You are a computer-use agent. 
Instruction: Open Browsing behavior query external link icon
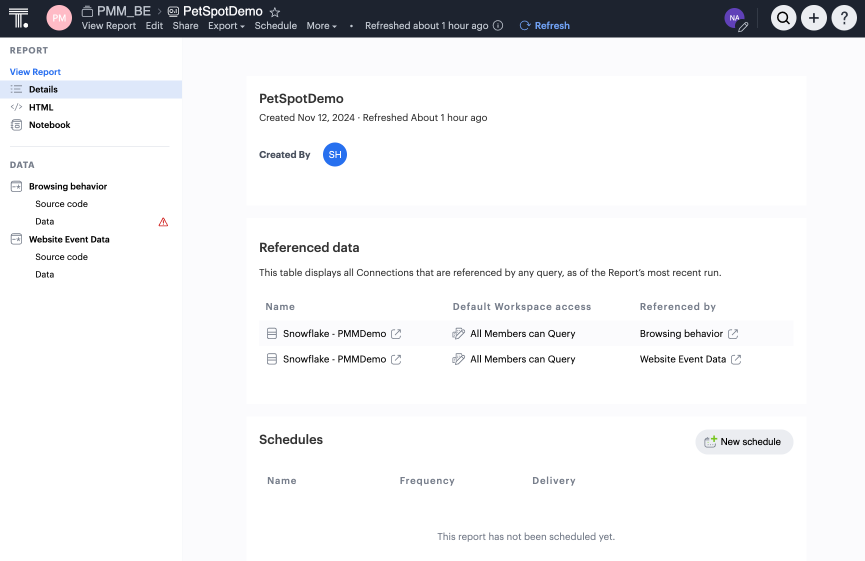tap(733, 334)
